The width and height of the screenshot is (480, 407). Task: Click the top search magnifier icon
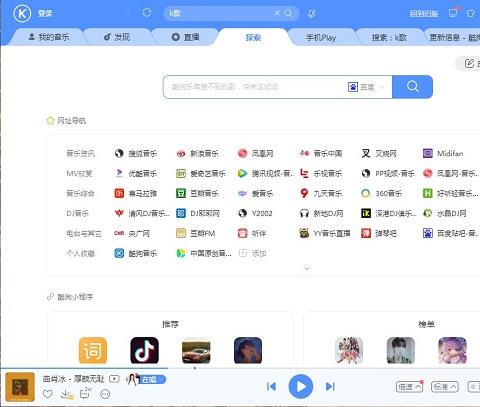coord(289,13)
